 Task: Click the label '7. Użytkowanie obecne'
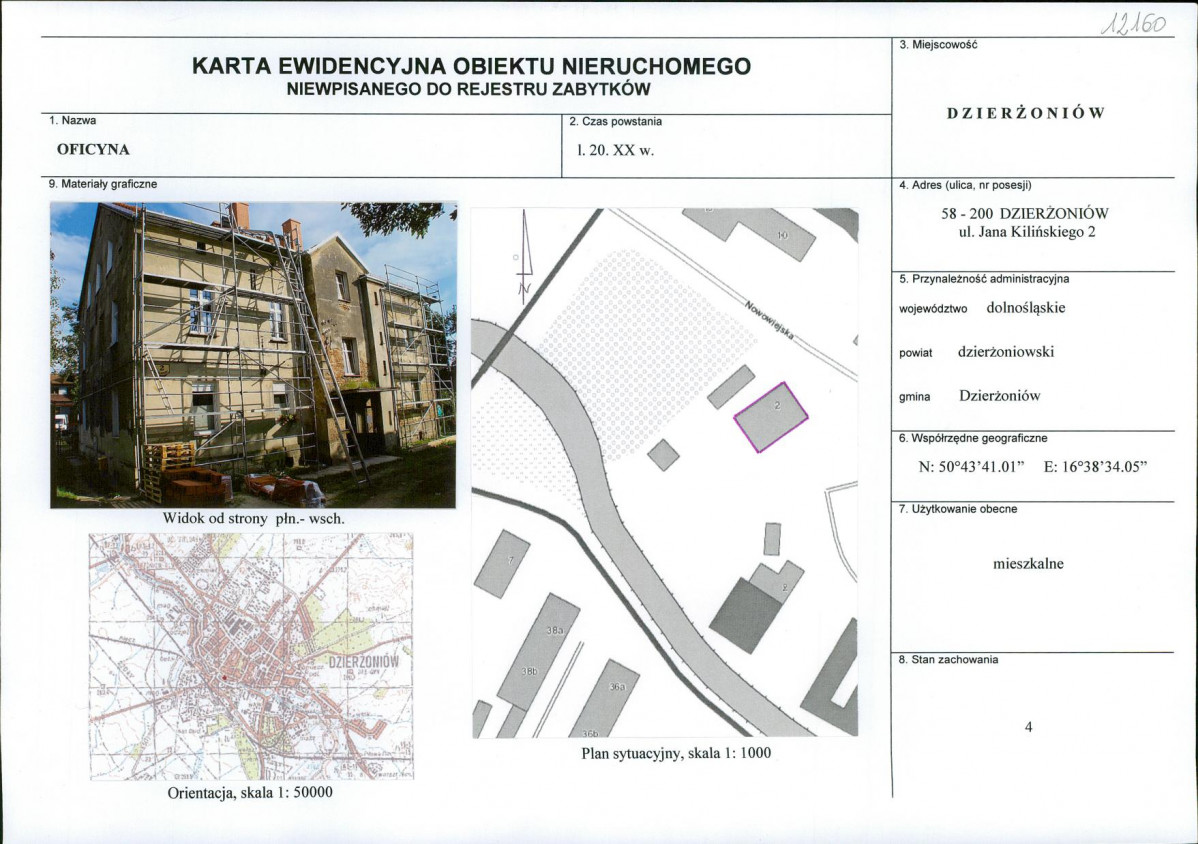pyautogui.click(x=958, y=509)
